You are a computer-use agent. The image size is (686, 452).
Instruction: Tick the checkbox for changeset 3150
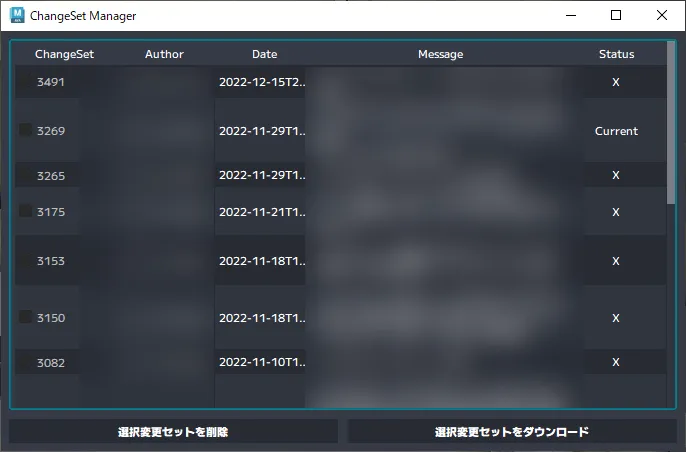[25, 317]
